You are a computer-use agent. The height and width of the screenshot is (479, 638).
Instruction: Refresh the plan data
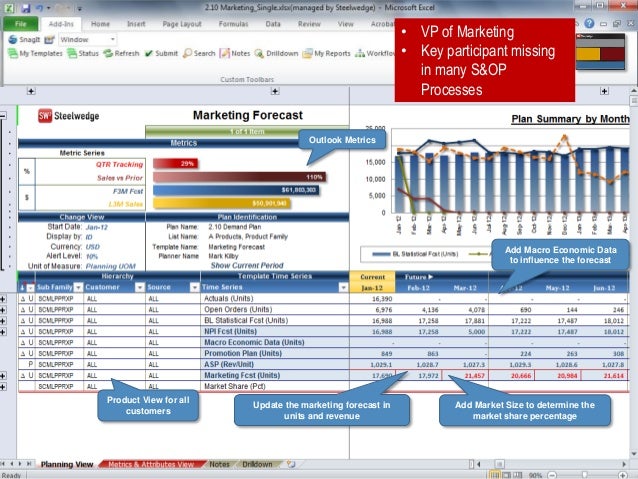click(121, 53)
